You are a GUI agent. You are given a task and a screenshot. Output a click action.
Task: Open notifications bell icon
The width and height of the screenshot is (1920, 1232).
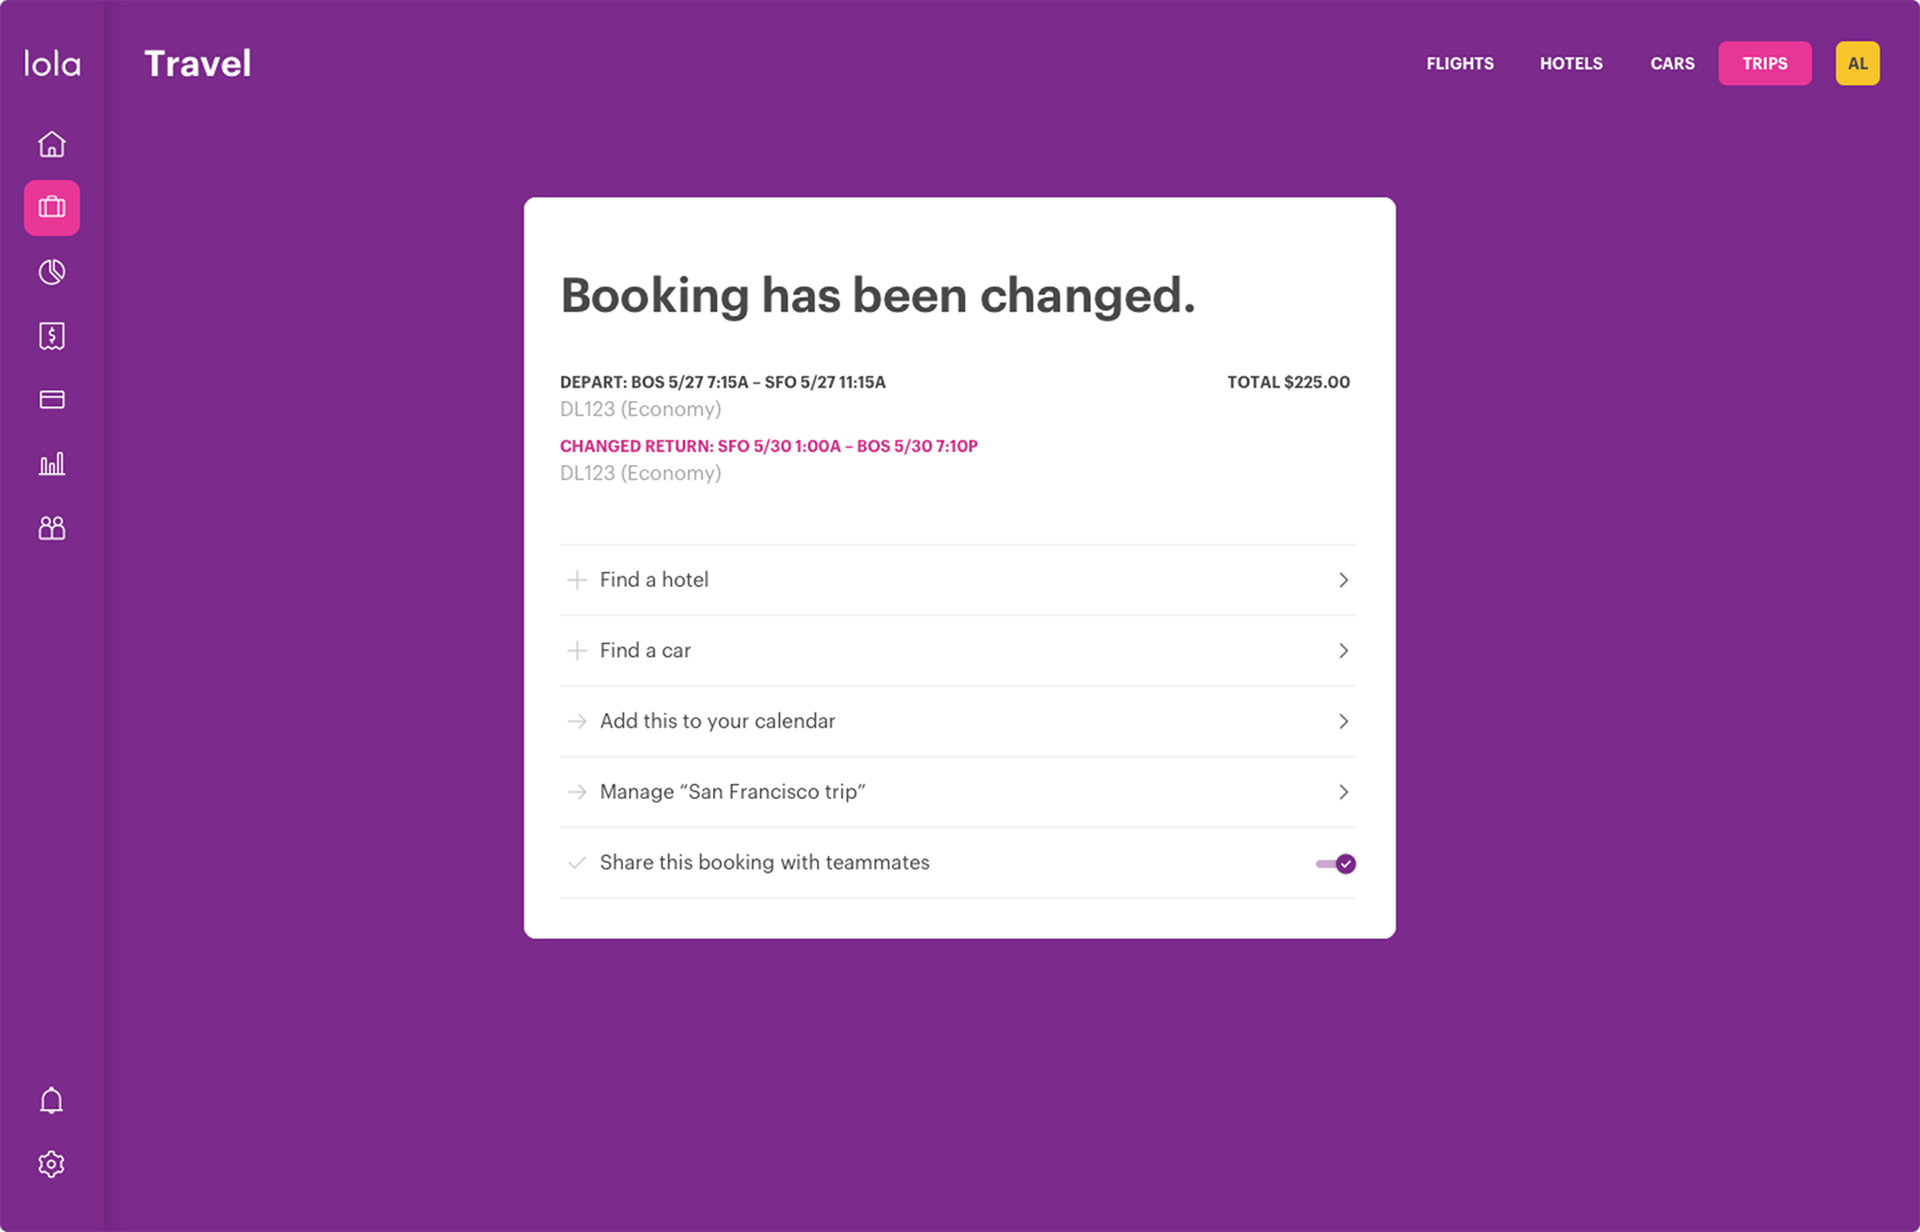(52, 1101)
